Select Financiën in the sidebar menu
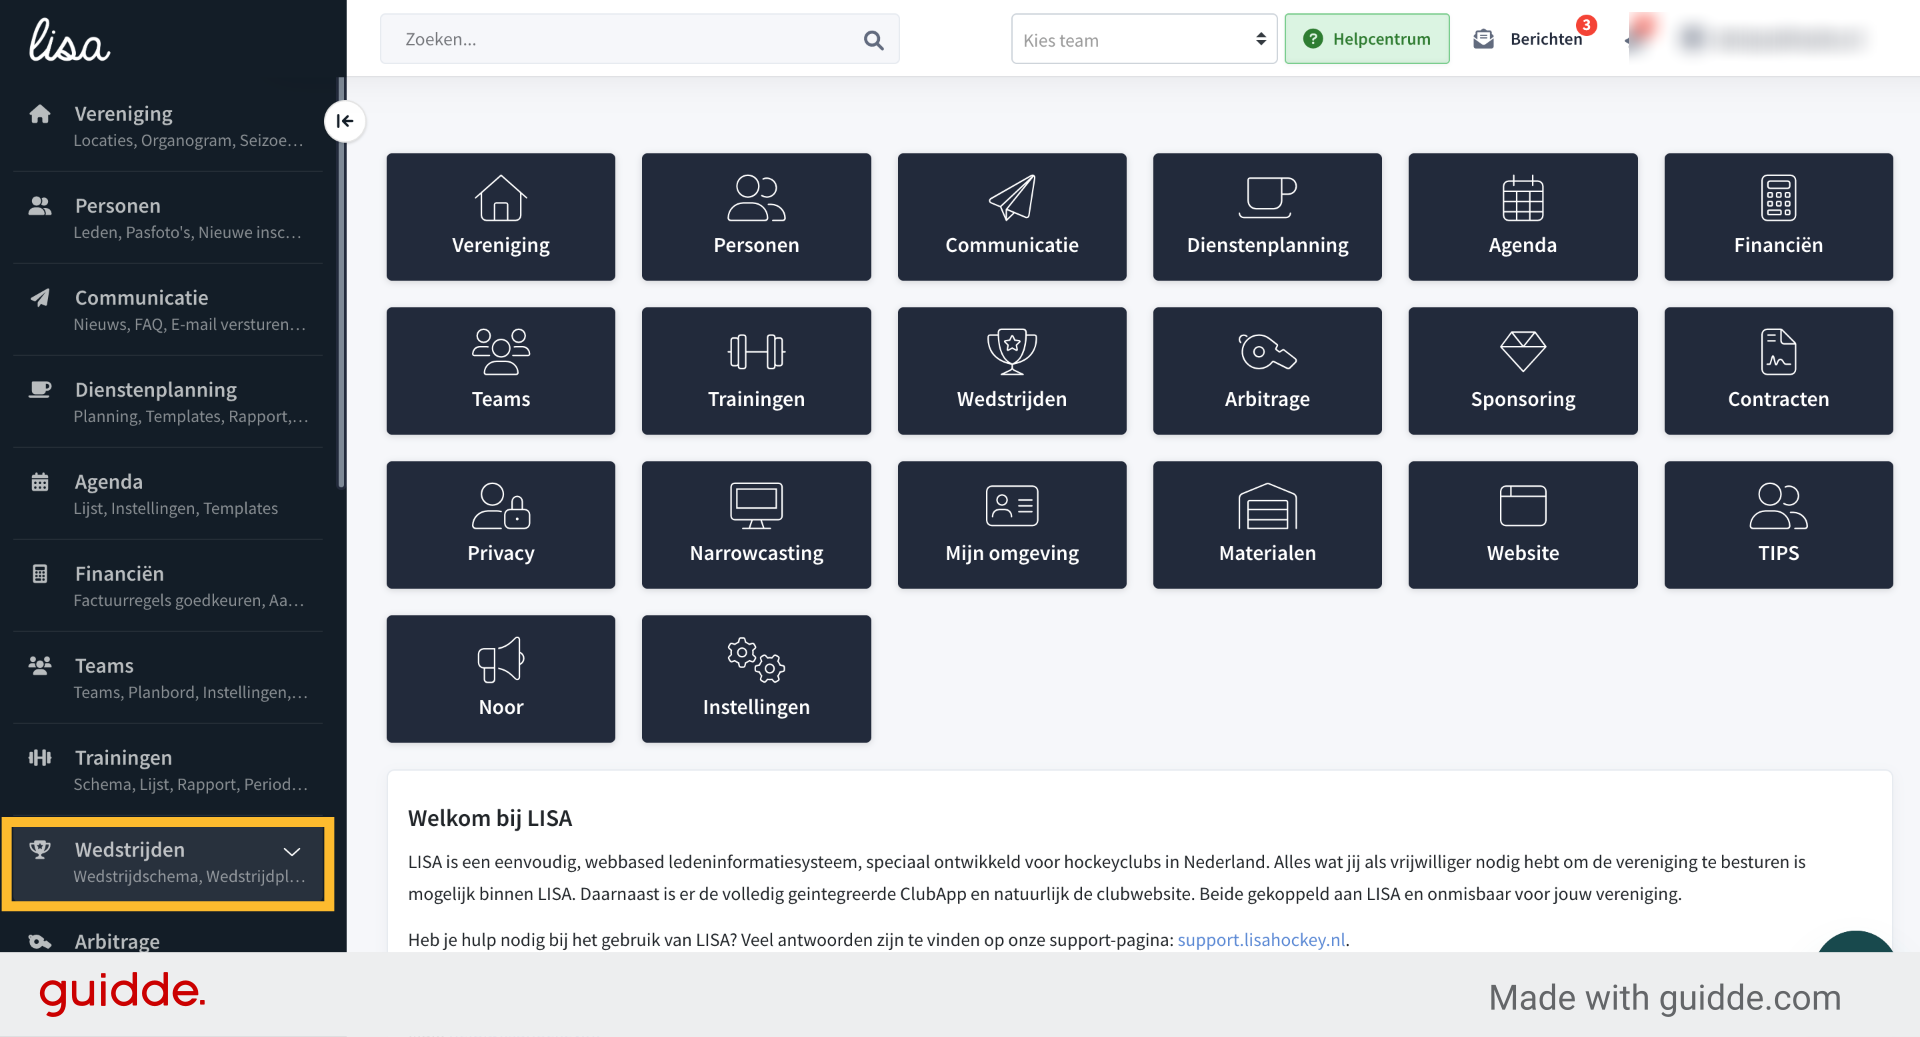The image size is (1920, 1037). point(168,586)
